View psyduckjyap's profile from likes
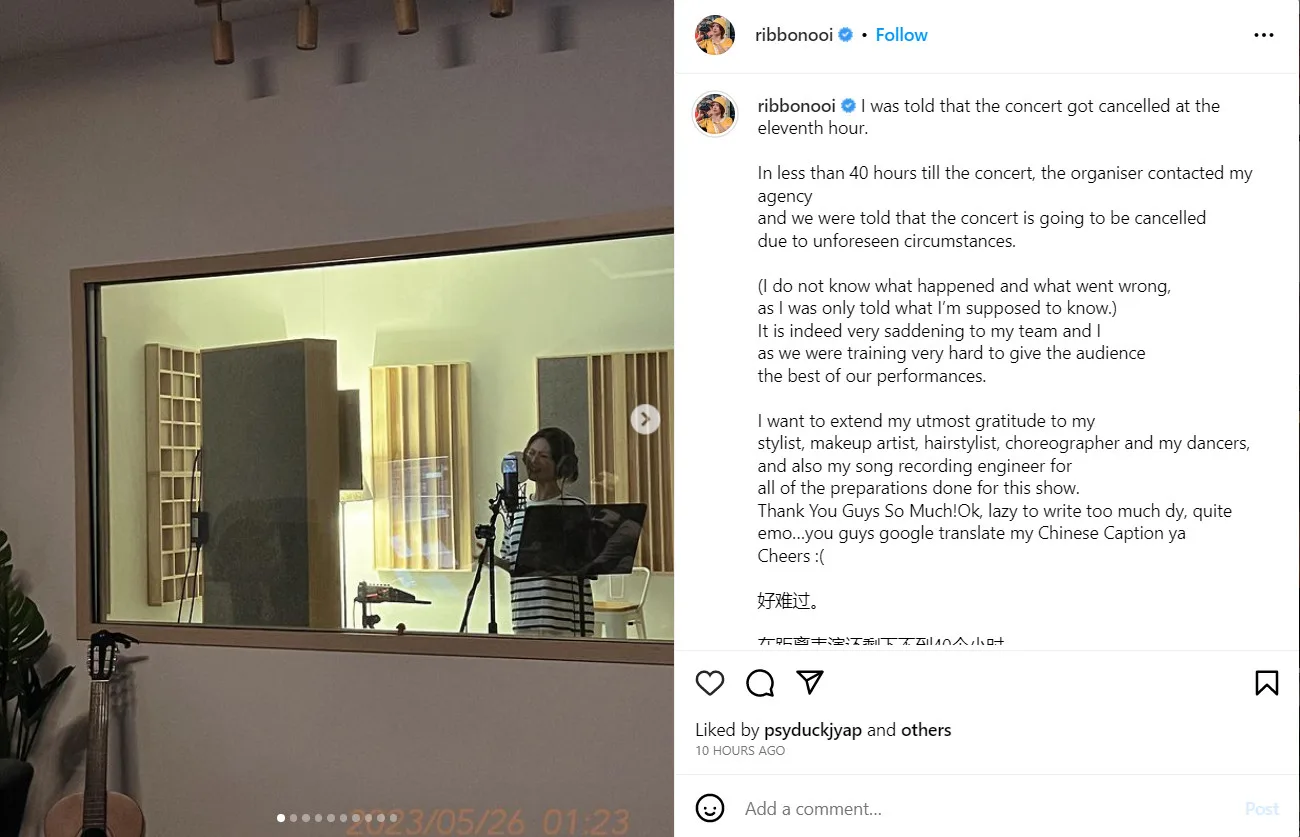 [x=813, y=730]
